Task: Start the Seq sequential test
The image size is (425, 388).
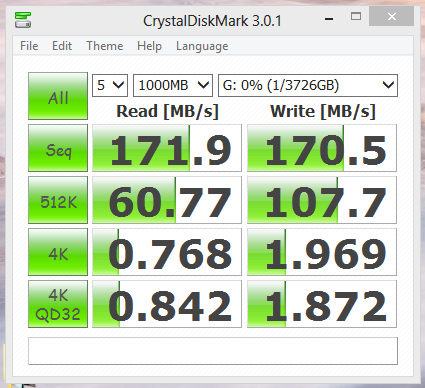Action: click(x=58, y=148)
